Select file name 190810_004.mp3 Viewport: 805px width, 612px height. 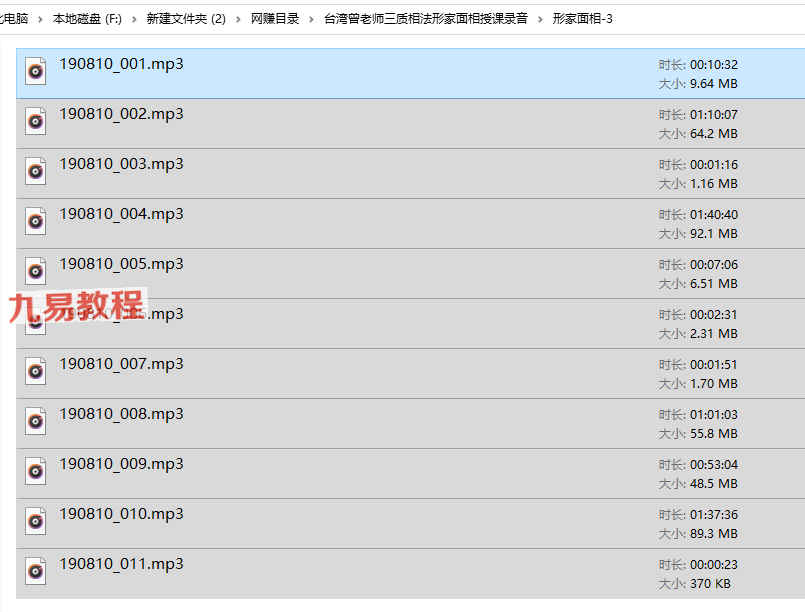(121, 214)
